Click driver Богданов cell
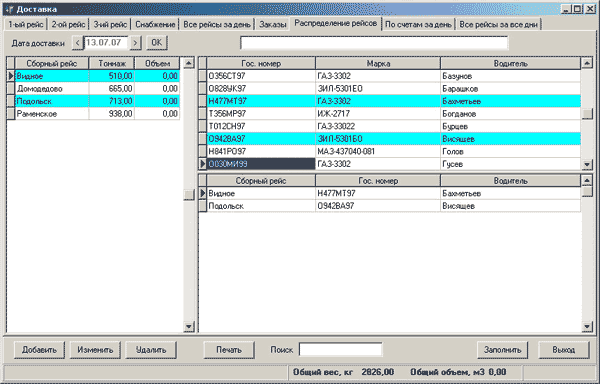 pos(510,114)
